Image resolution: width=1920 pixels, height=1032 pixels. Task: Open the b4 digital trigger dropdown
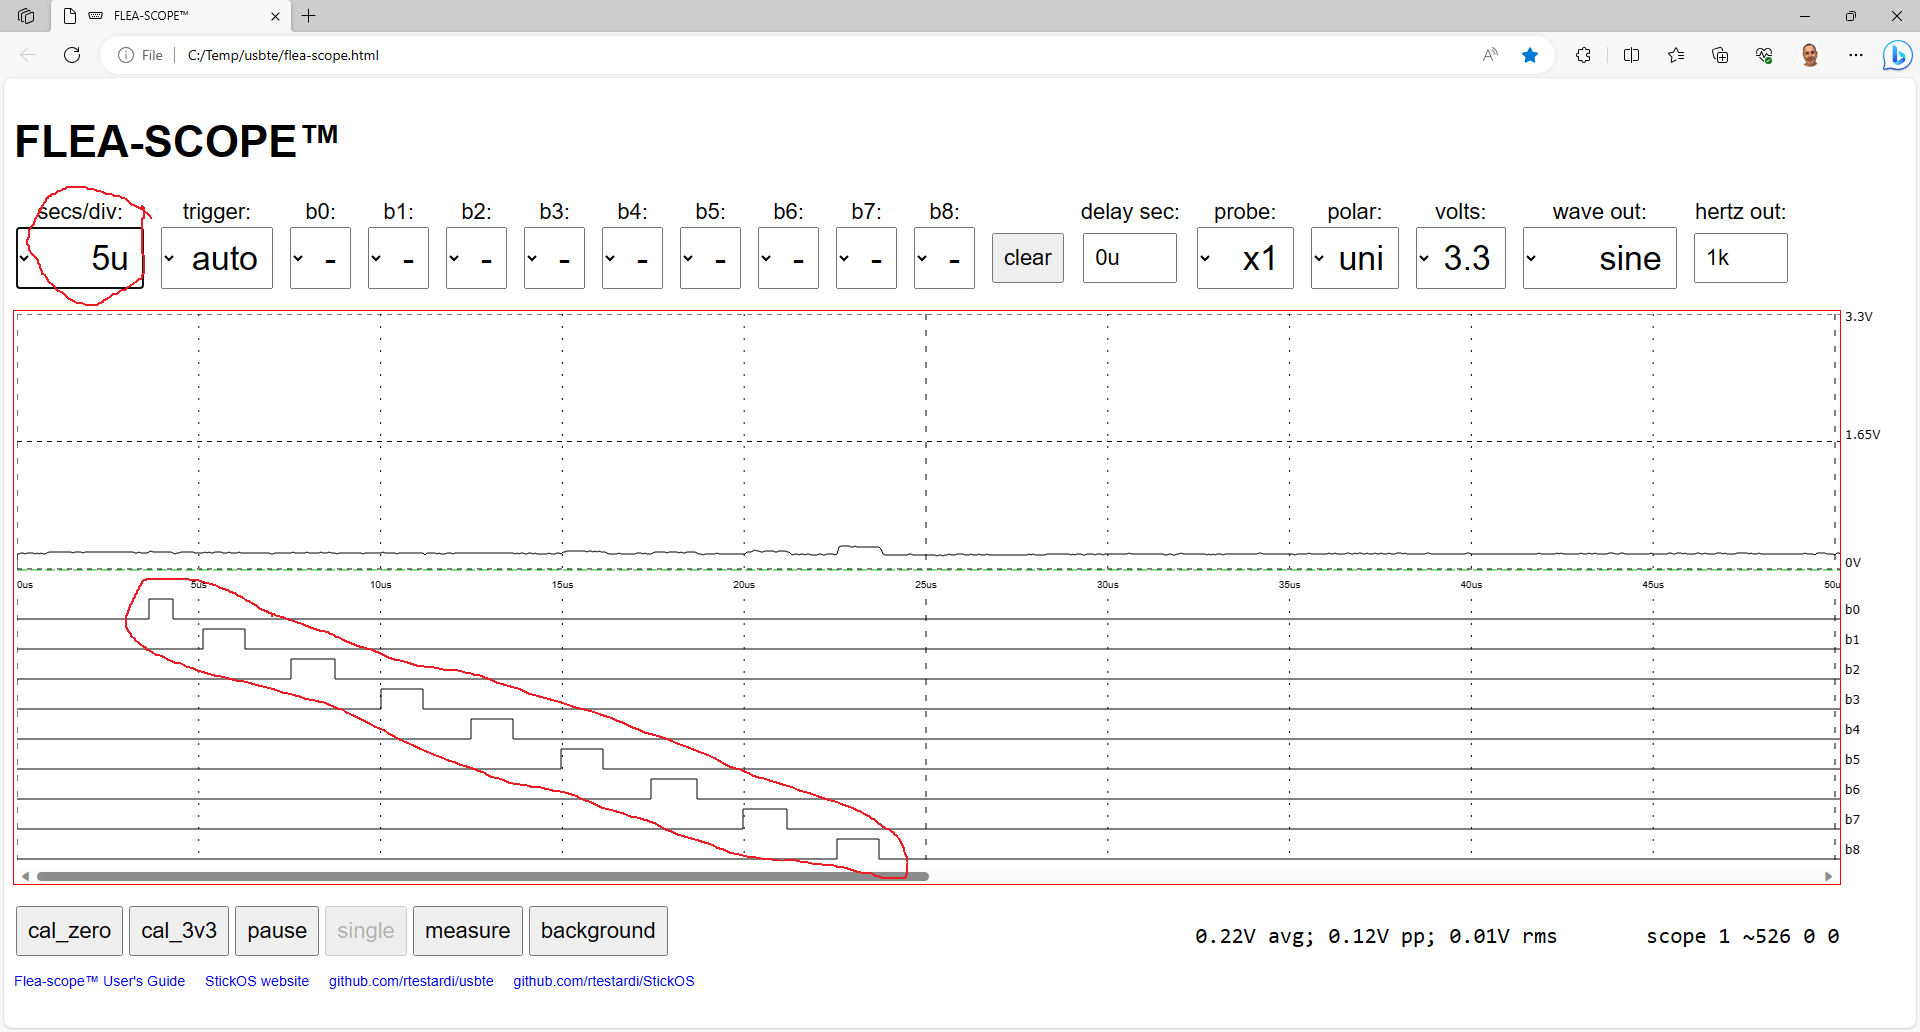[632, 258]
